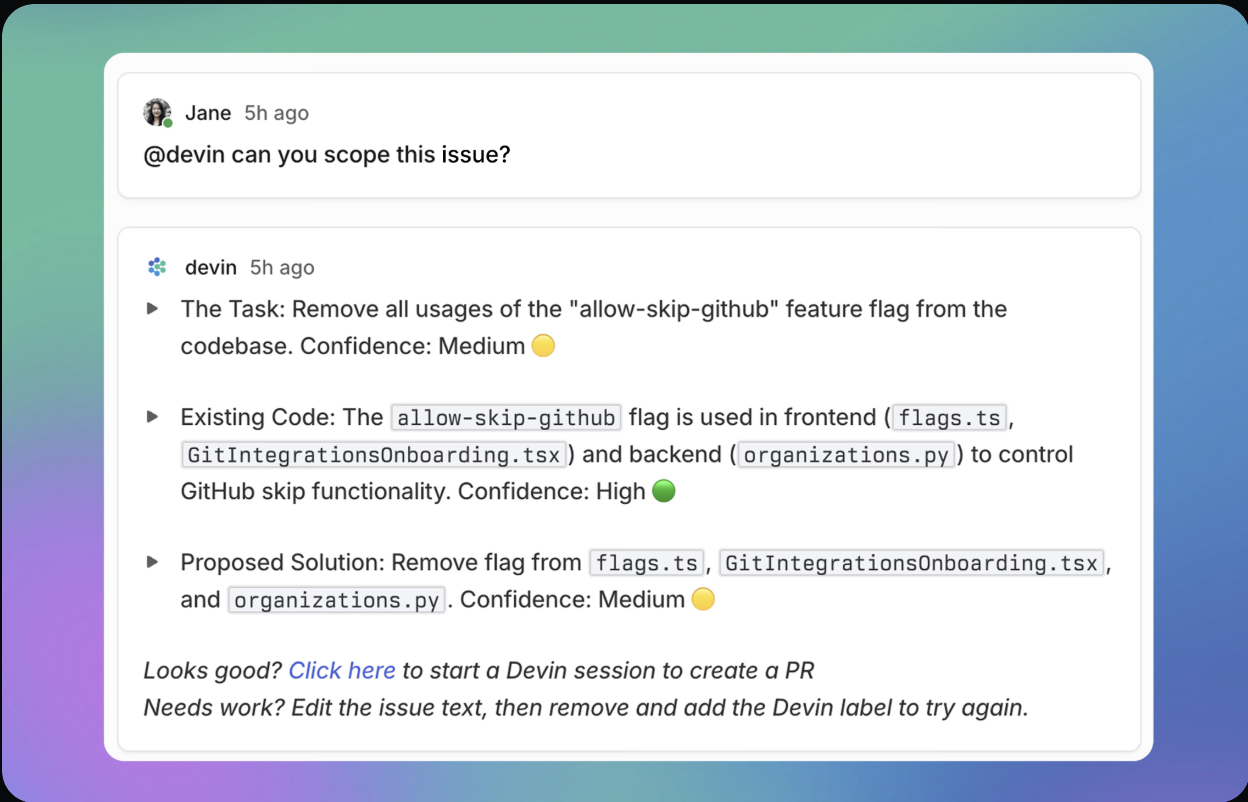
Task: Click the green High confidence circle
Action: [664, 491]
